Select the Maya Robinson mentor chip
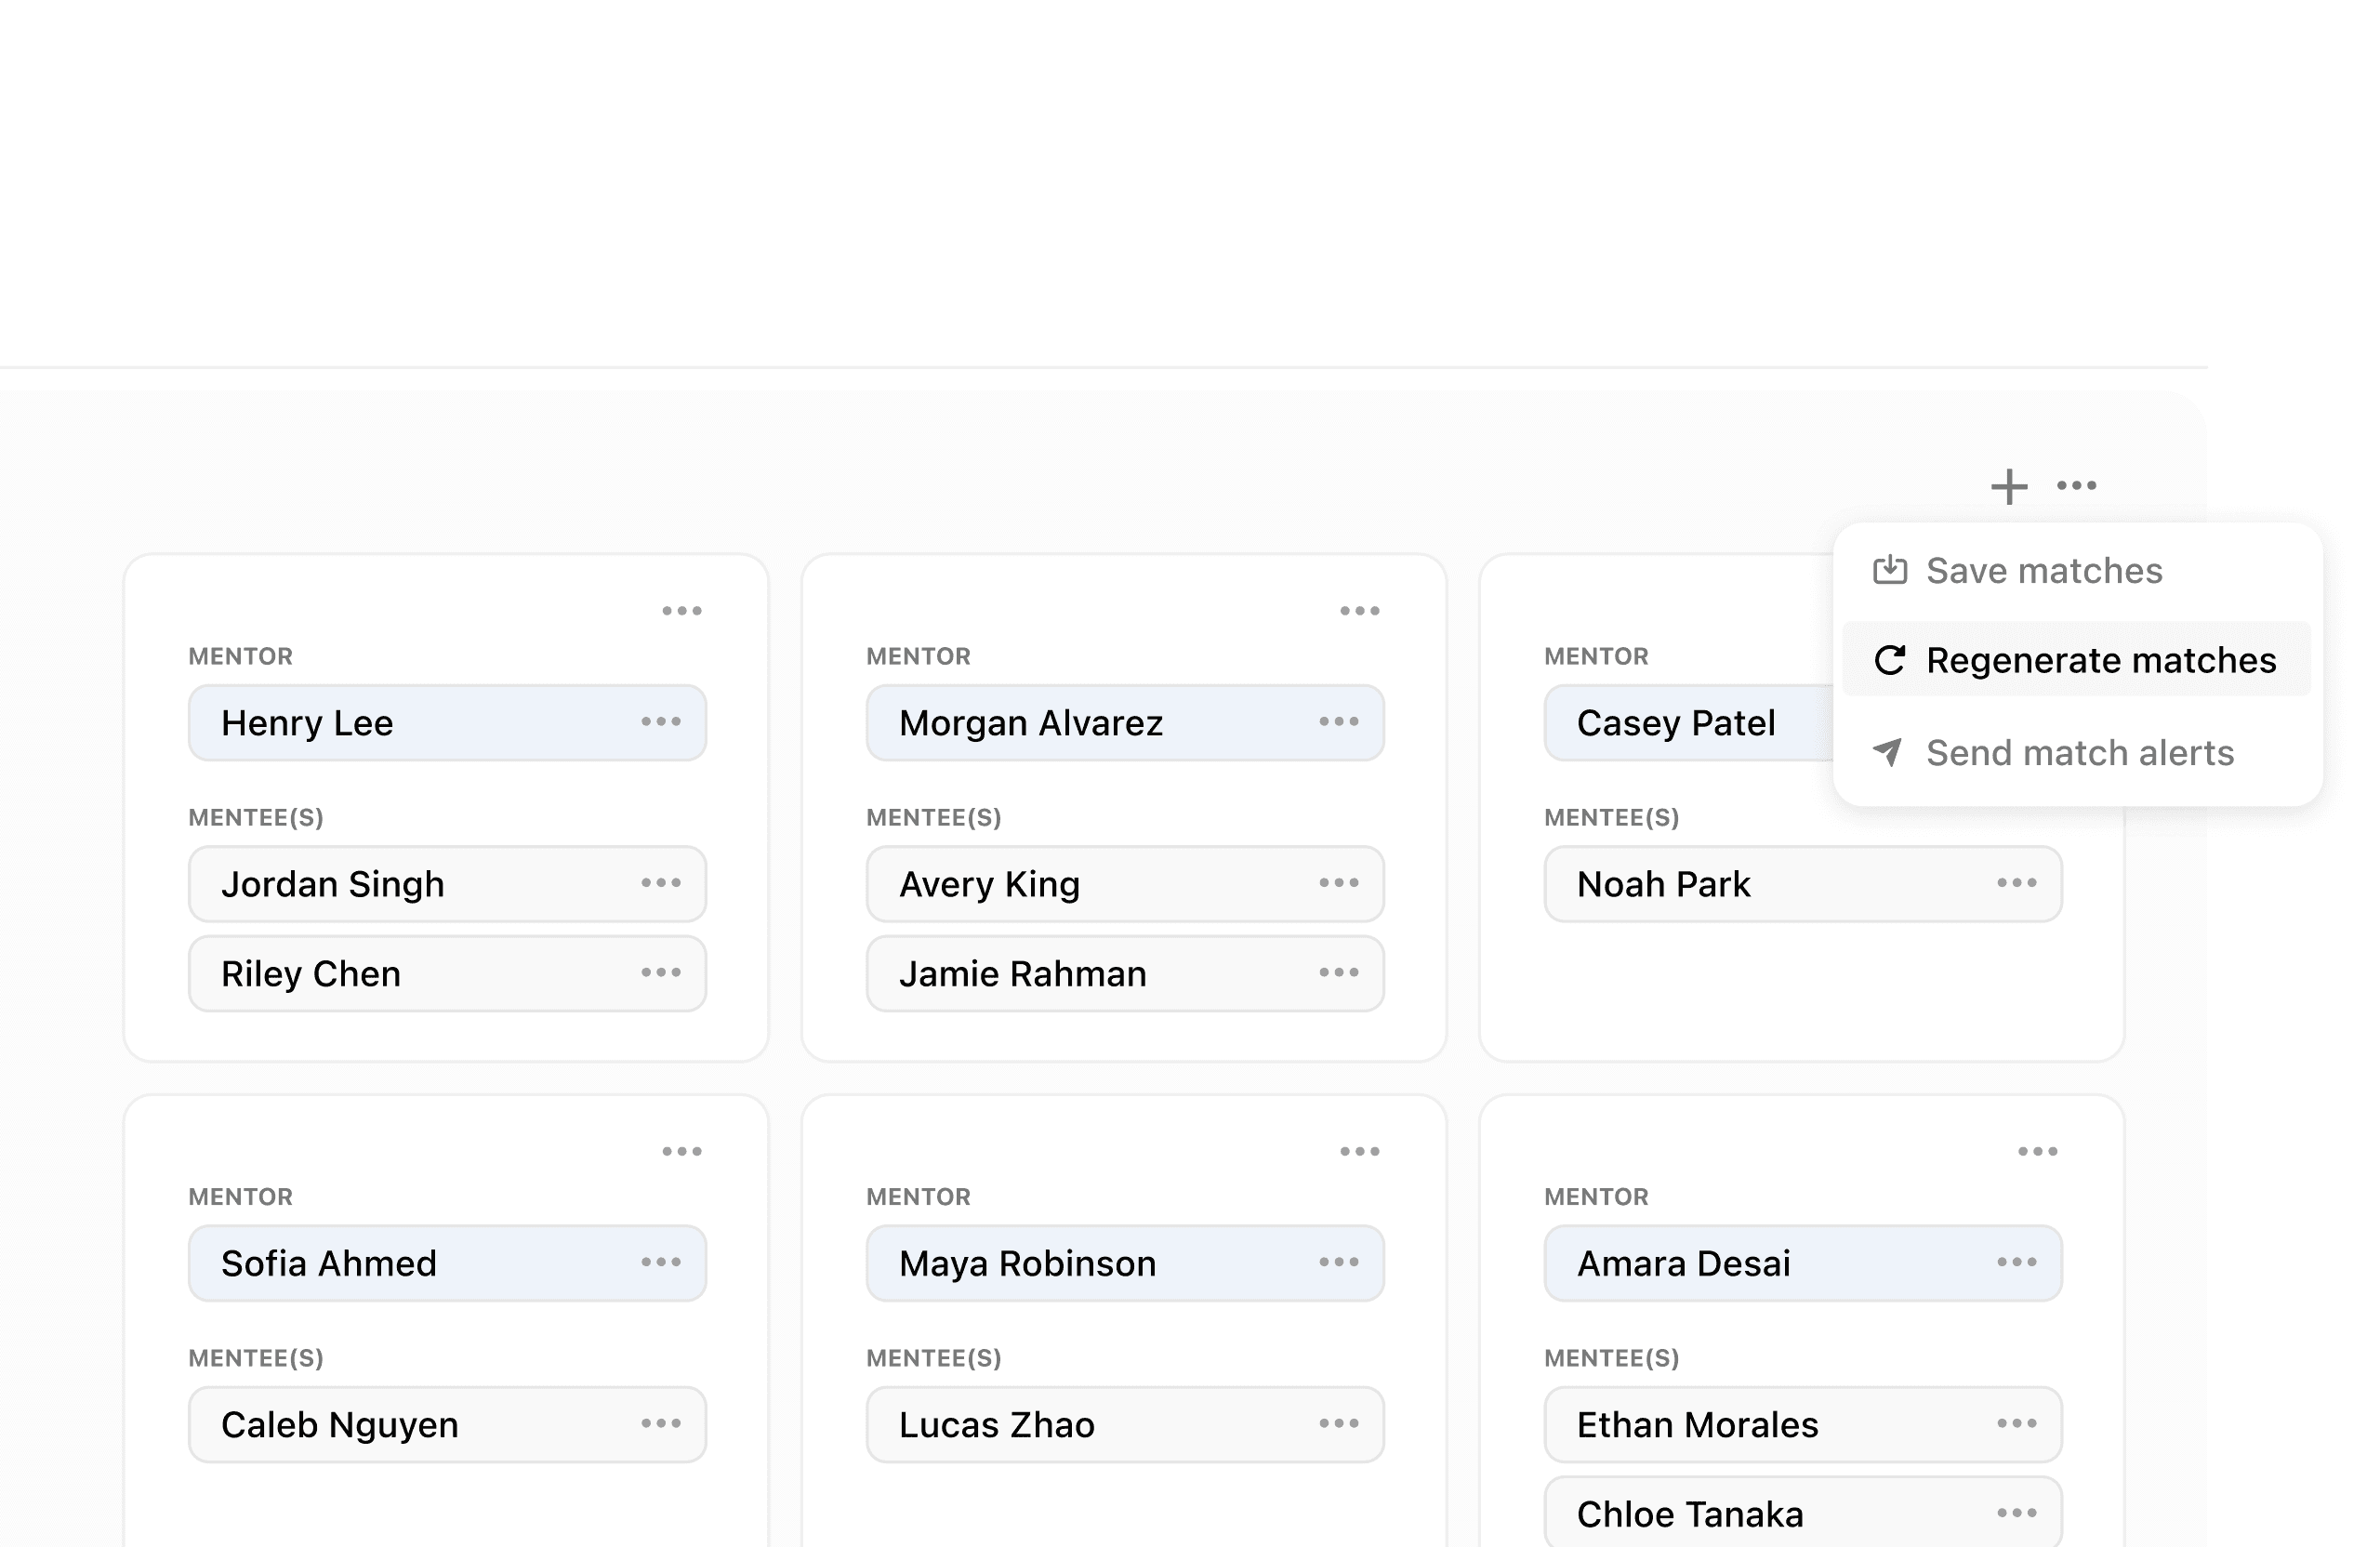 click(x=1027, y=1264)
